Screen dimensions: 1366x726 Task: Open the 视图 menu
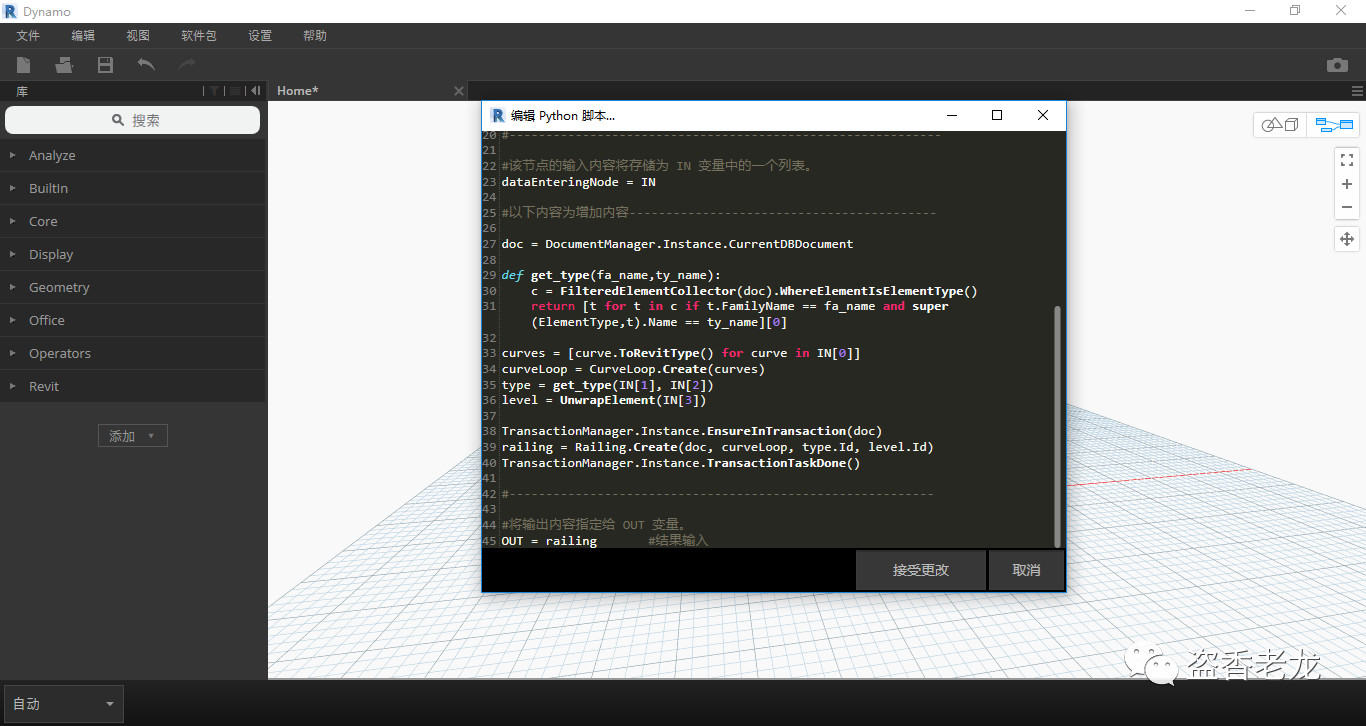(138, 36)
